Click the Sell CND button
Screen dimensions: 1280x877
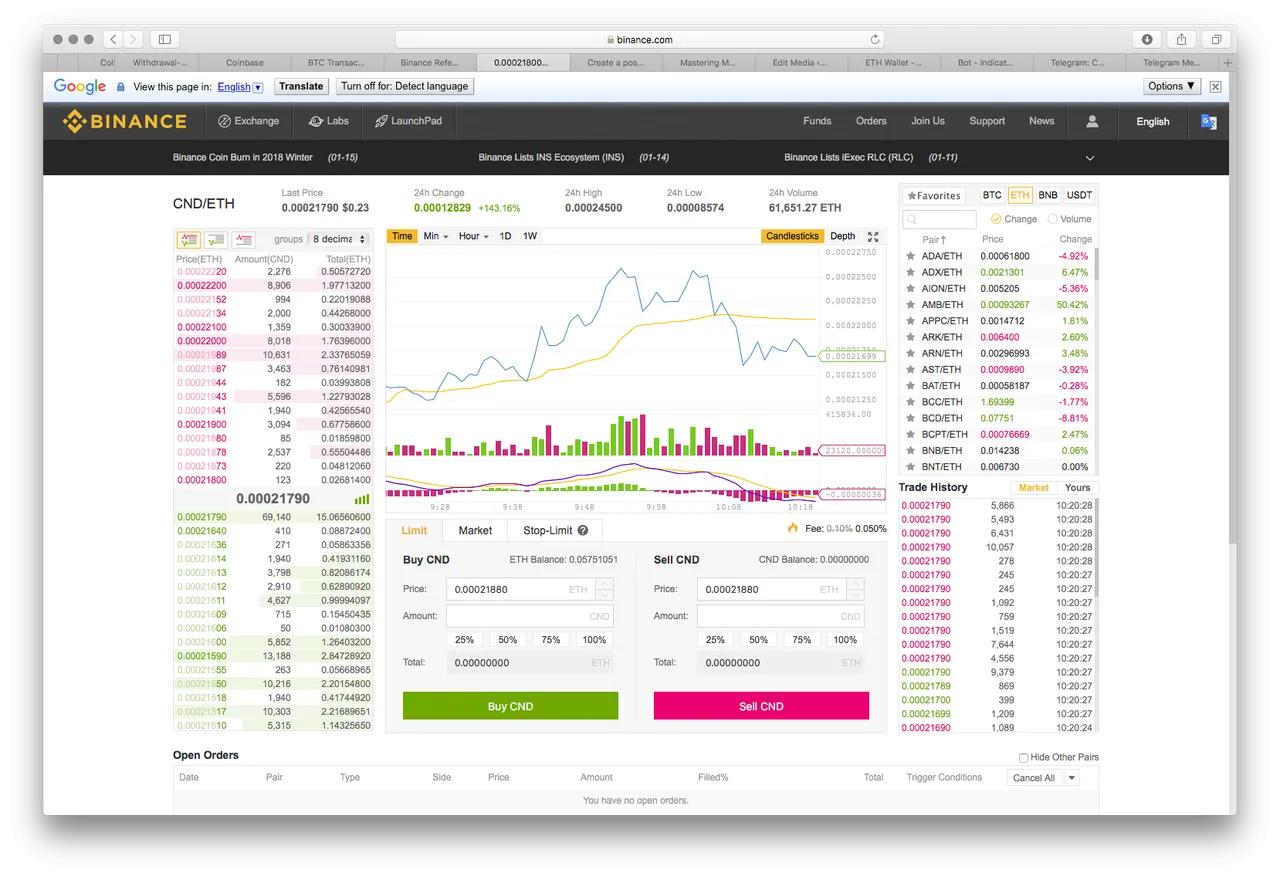761,706
